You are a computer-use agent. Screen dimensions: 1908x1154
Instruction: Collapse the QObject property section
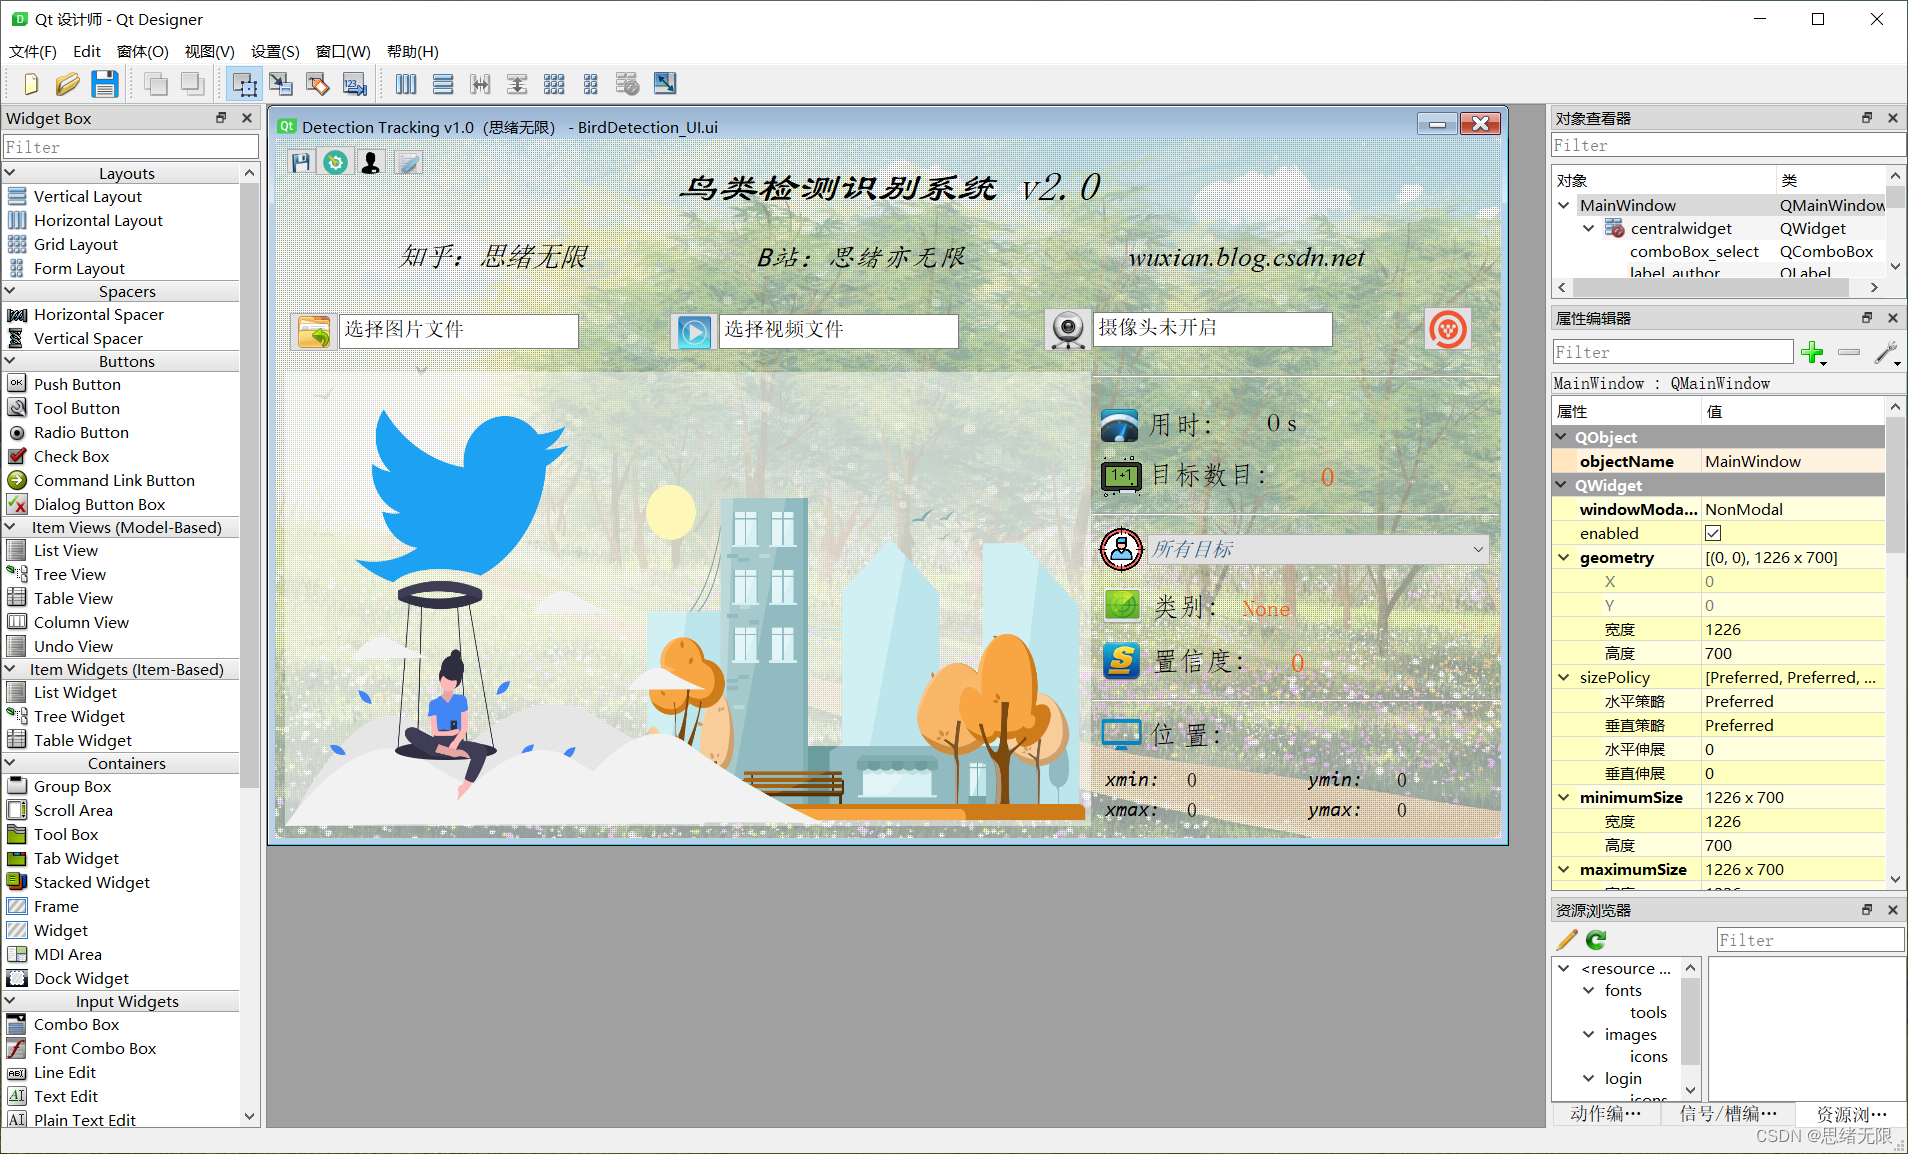[1561, 437]
